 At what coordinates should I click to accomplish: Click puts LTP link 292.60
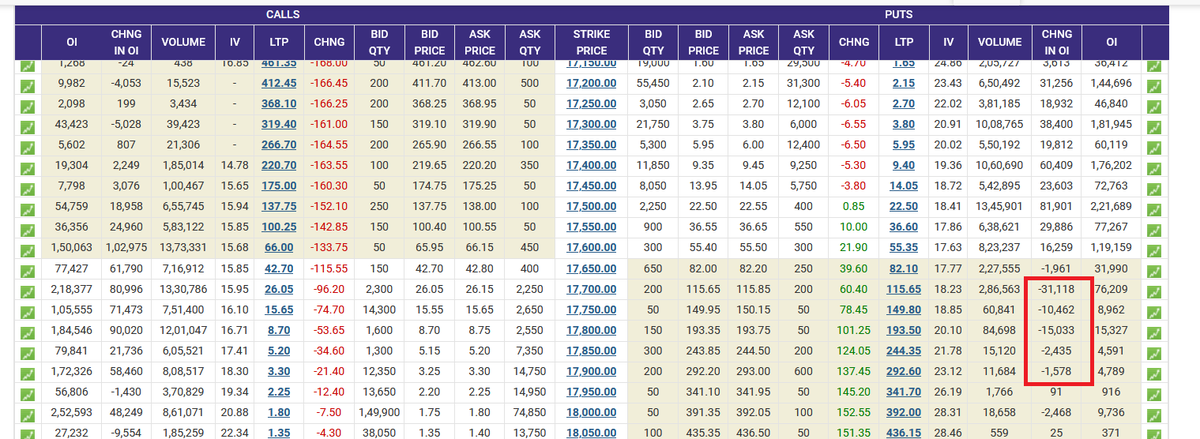[x=903, y=370]
